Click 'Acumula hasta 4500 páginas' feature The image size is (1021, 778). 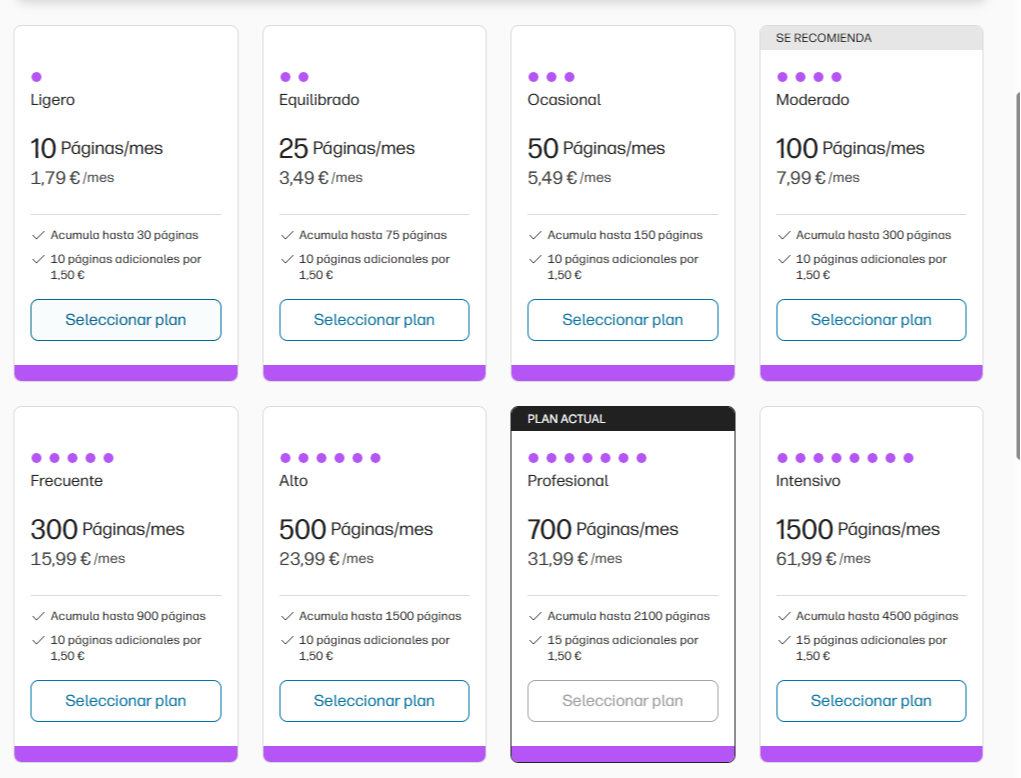coord(877,616)
